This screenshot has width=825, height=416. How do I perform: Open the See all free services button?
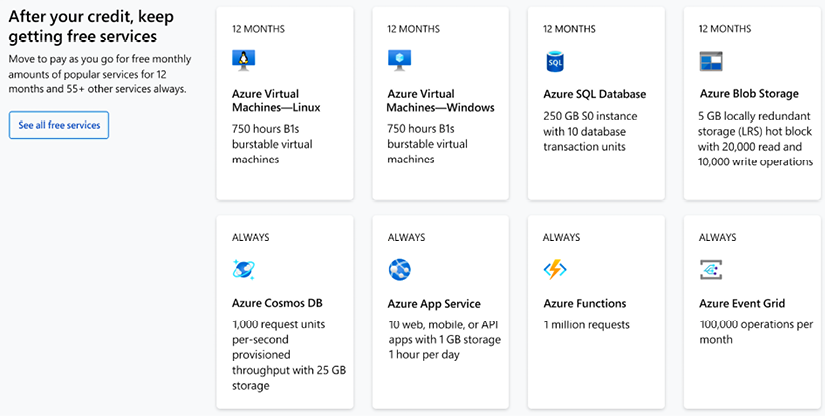[x=59, y=125]
